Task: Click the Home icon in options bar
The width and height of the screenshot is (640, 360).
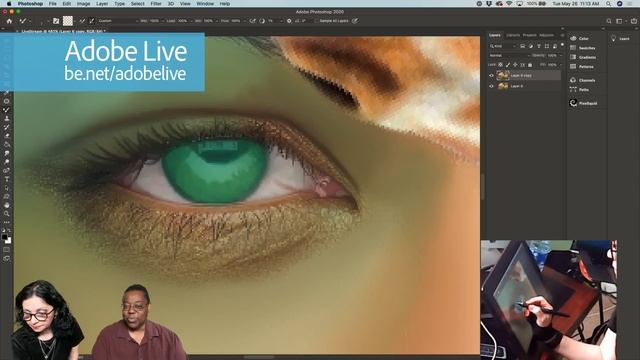Action: click(9, 21)
